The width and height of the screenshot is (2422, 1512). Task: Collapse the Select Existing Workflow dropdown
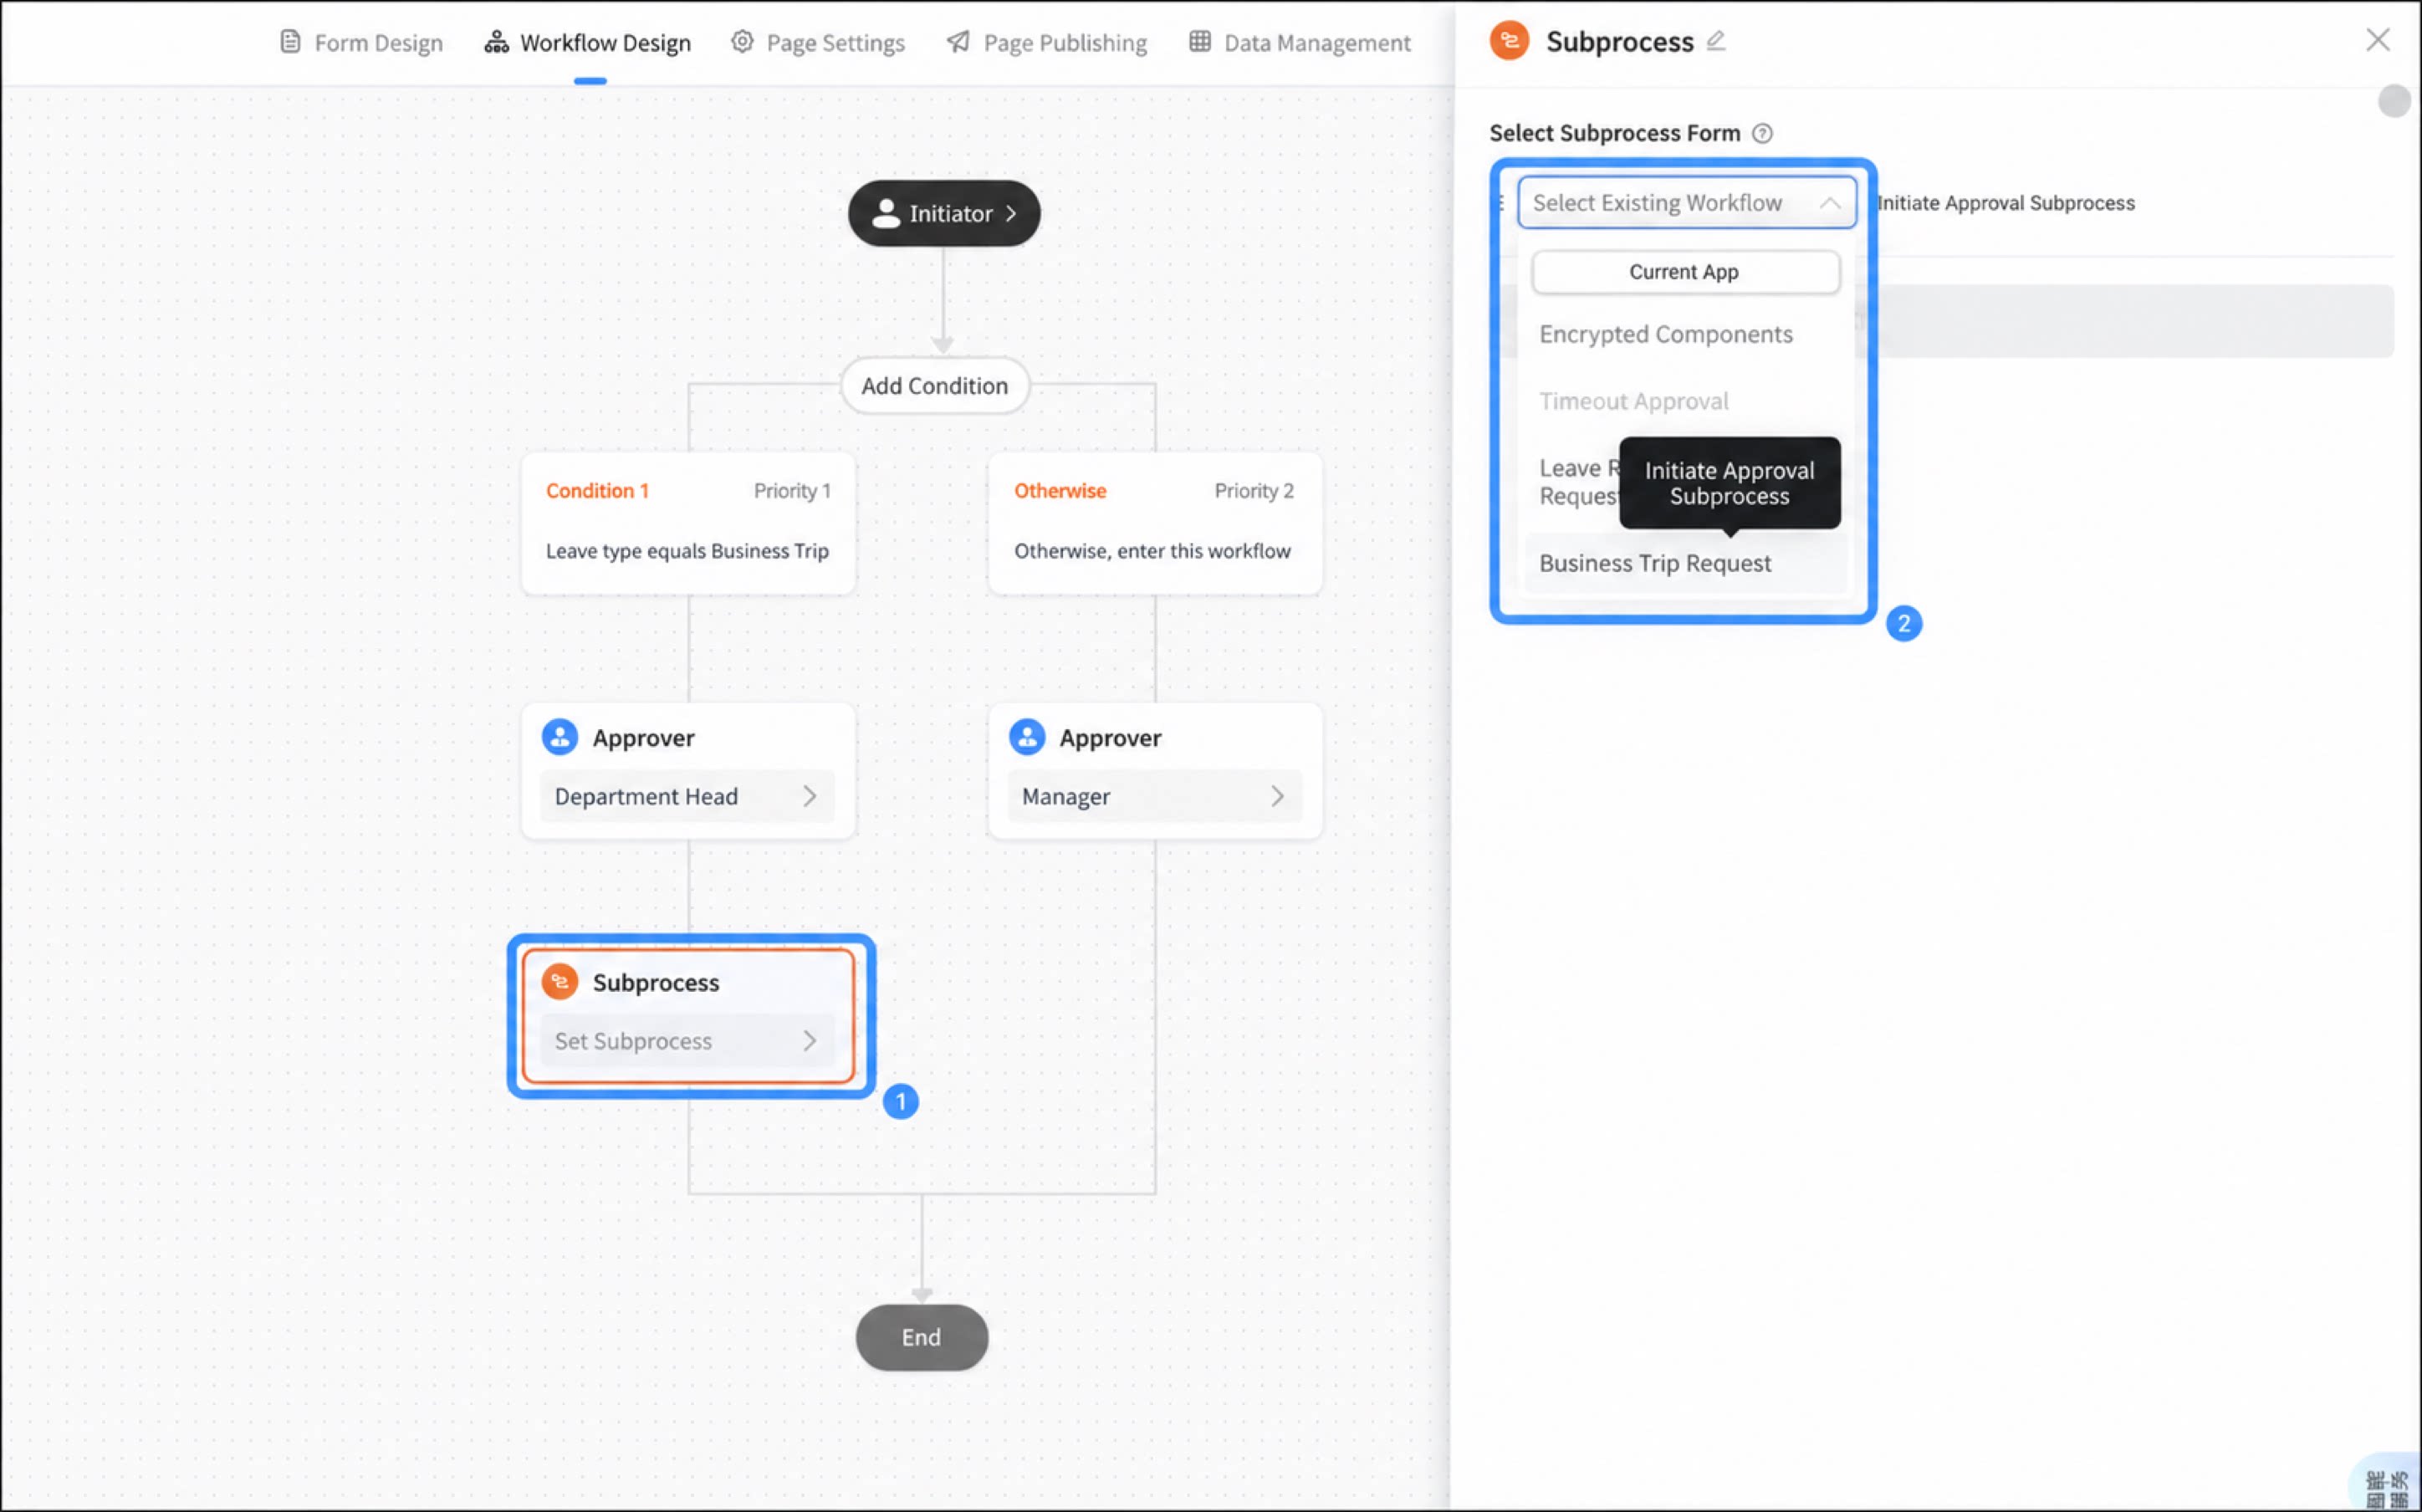pos(1829,203)
